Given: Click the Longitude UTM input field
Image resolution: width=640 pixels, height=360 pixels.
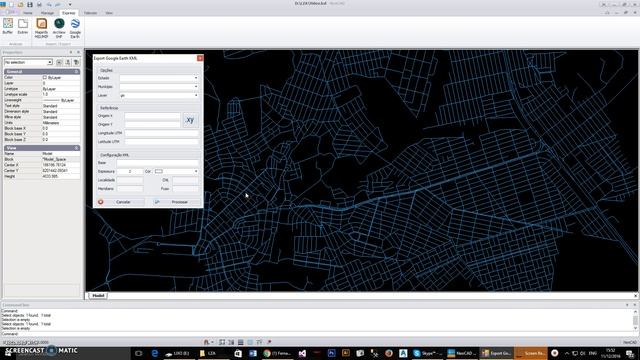Looking at the screenshot, I should click(162, 133).
